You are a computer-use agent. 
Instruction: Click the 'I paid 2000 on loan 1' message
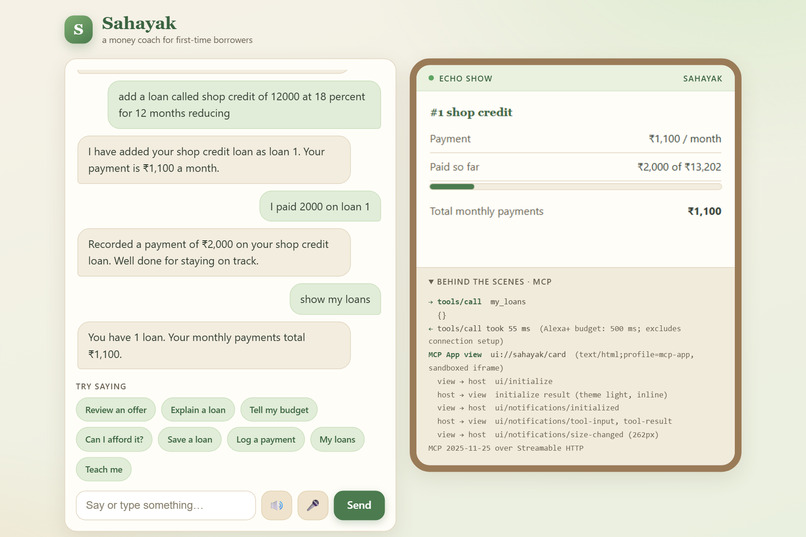click(x=320, y=207)
